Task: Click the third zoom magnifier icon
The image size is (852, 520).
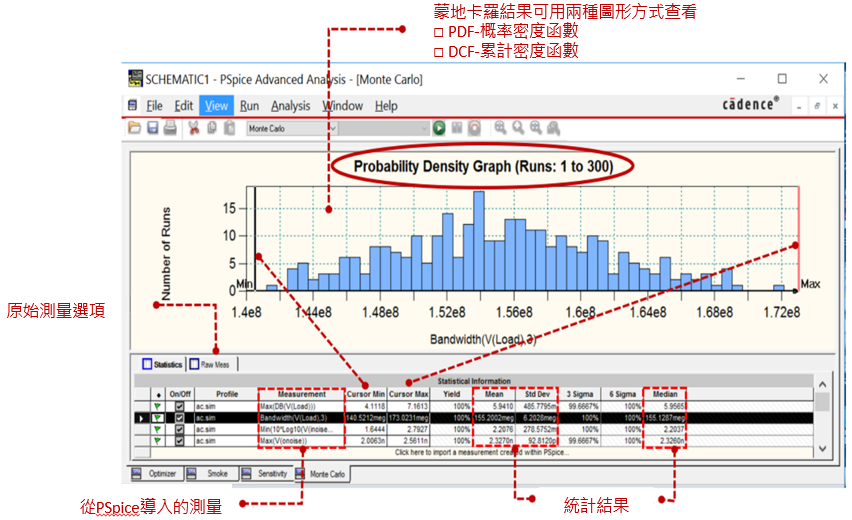Action: 536,128
